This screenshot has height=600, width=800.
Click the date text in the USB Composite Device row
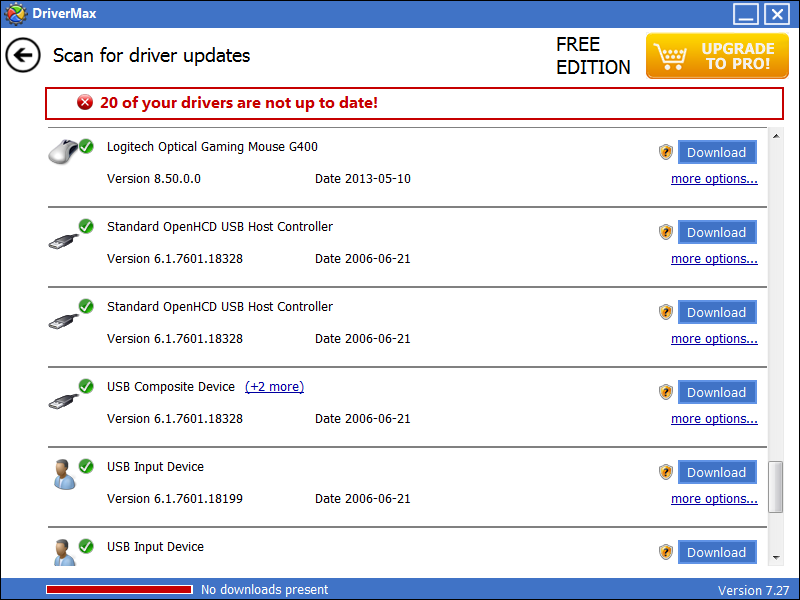(x=363, y=419)
